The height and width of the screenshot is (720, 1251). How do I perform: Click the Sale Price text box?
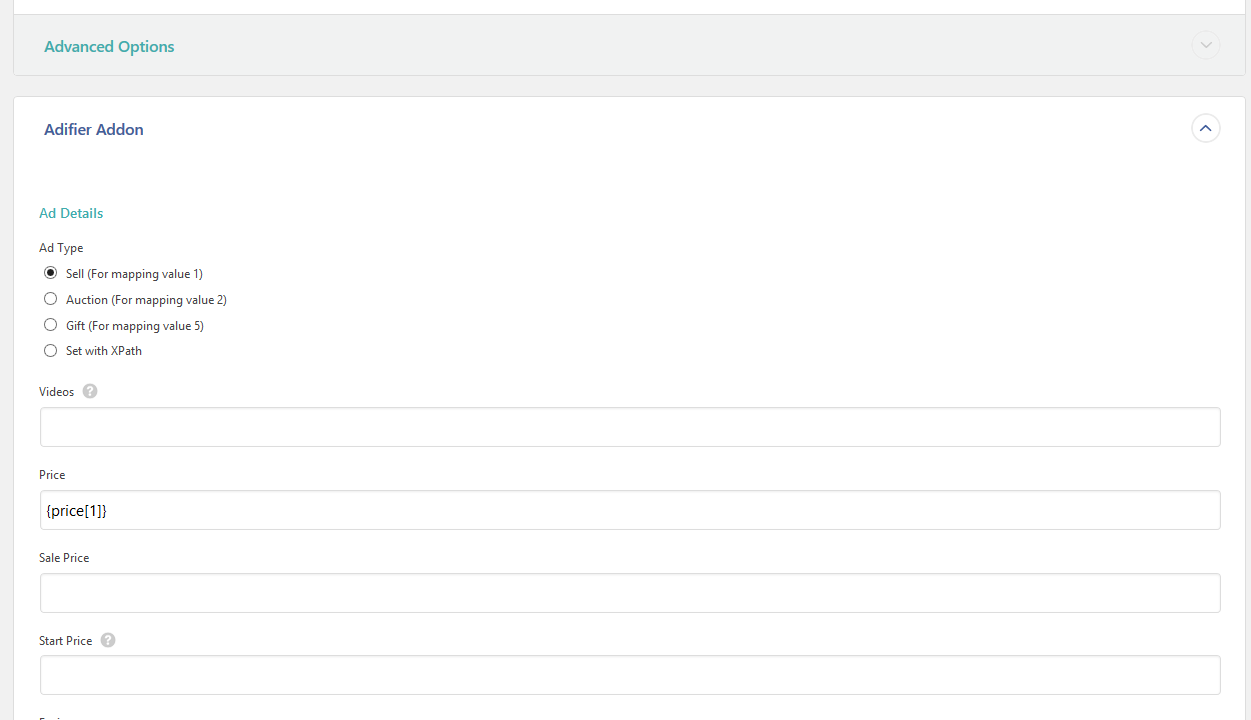[x=630, y=593]
